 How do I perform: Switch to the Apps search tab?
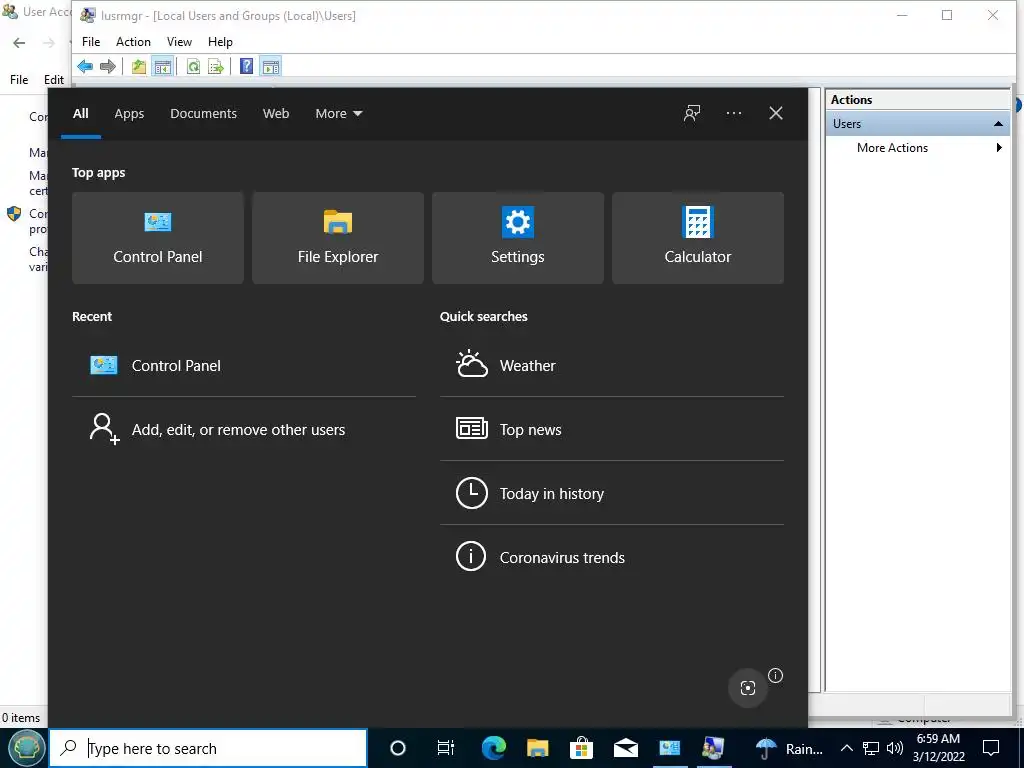point(129,114)
